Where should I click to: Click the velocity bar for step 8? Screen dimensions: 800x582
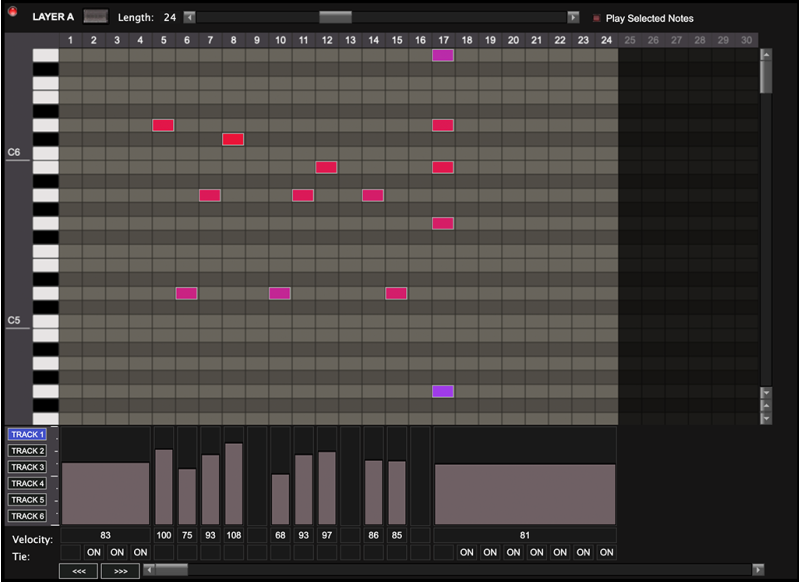[234, 482]
